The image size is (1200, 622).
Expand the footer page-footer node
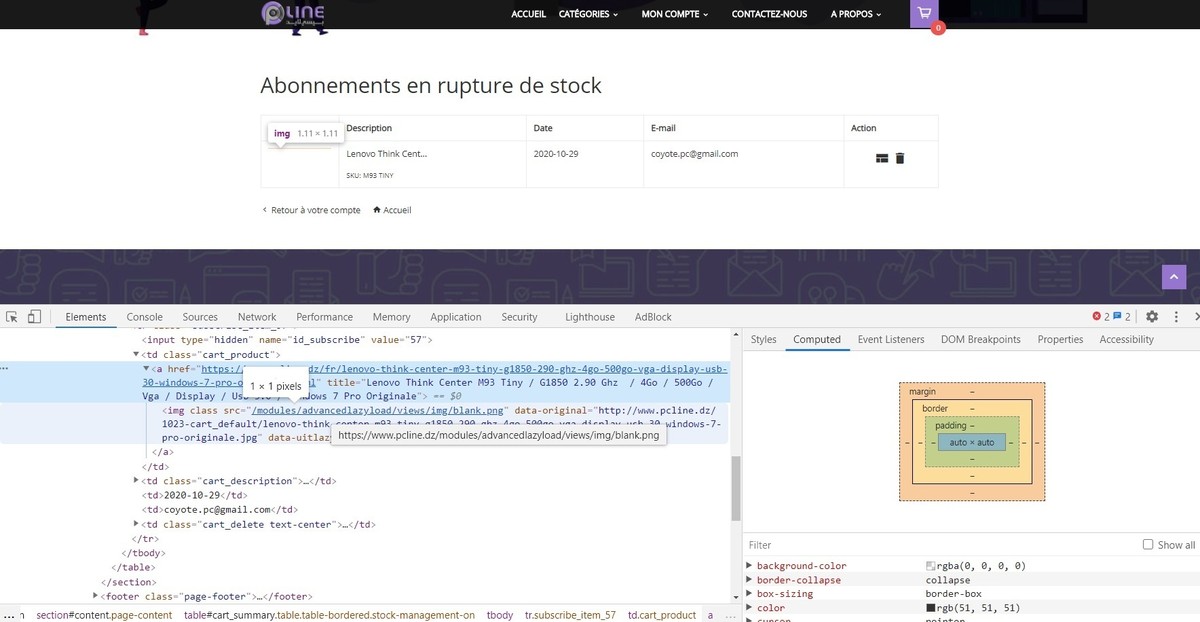coord(97,596)
